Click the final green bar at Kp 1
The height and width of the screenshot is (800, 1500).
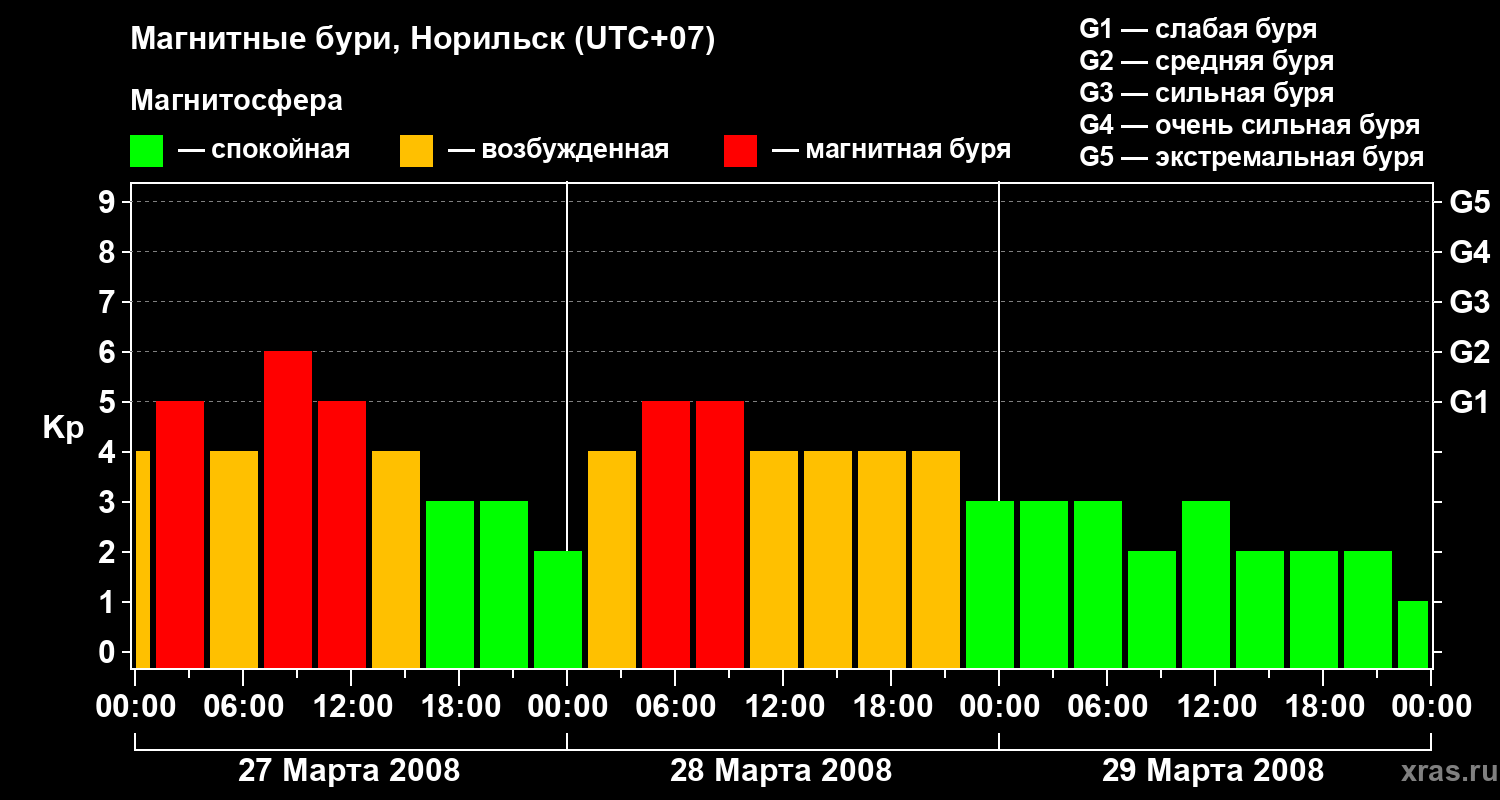pos(1413,634)
